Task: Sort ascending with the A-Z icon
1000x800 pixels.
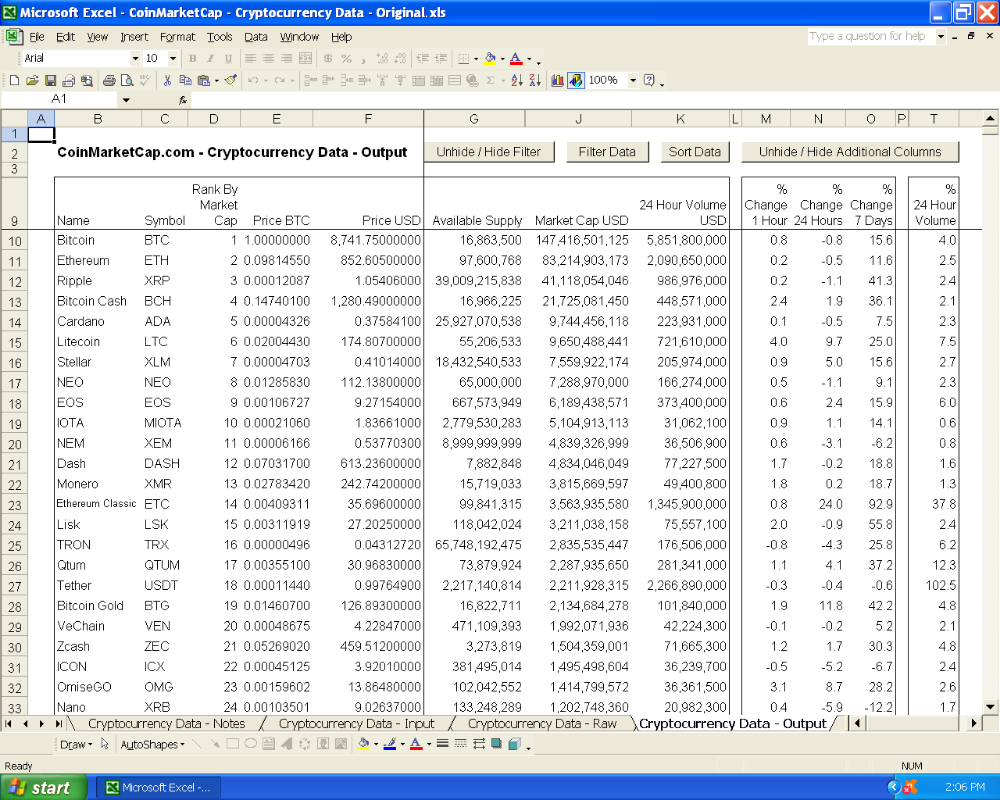Action: coord(517,80)
